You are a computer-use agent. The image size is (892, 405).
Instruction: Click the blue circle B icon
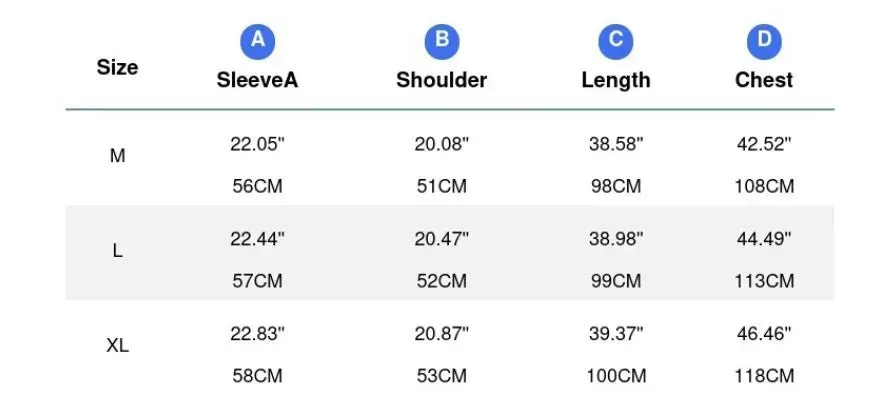click(x=442, y=42)
